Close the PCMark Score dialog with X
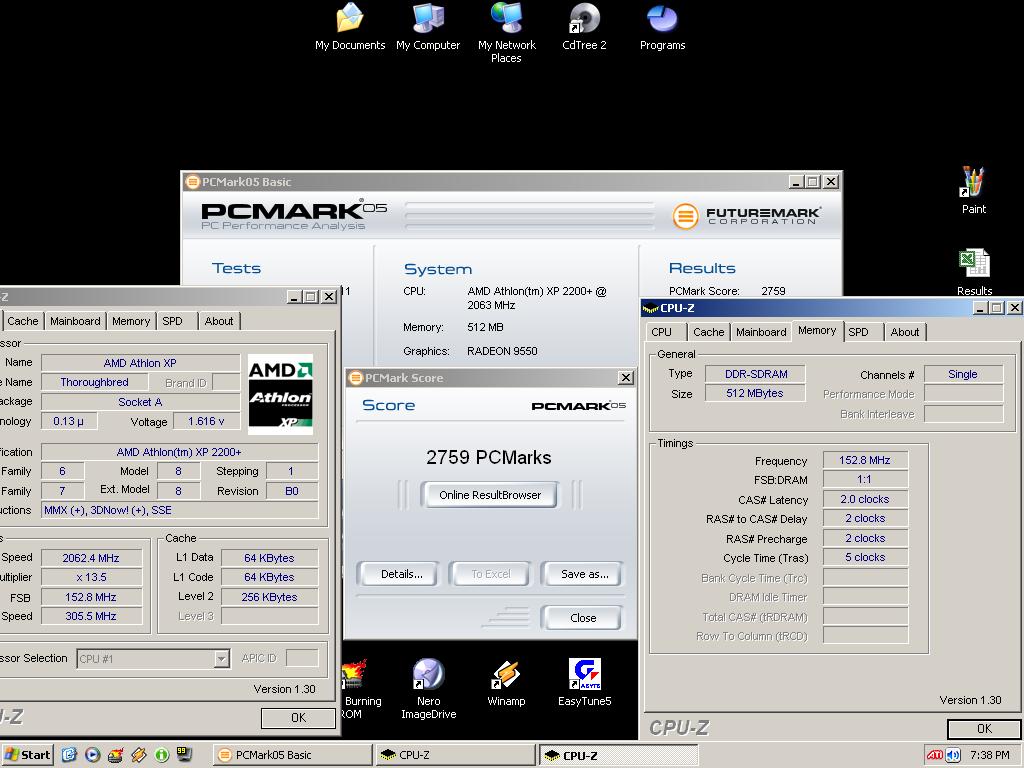 tap(626, 377)
